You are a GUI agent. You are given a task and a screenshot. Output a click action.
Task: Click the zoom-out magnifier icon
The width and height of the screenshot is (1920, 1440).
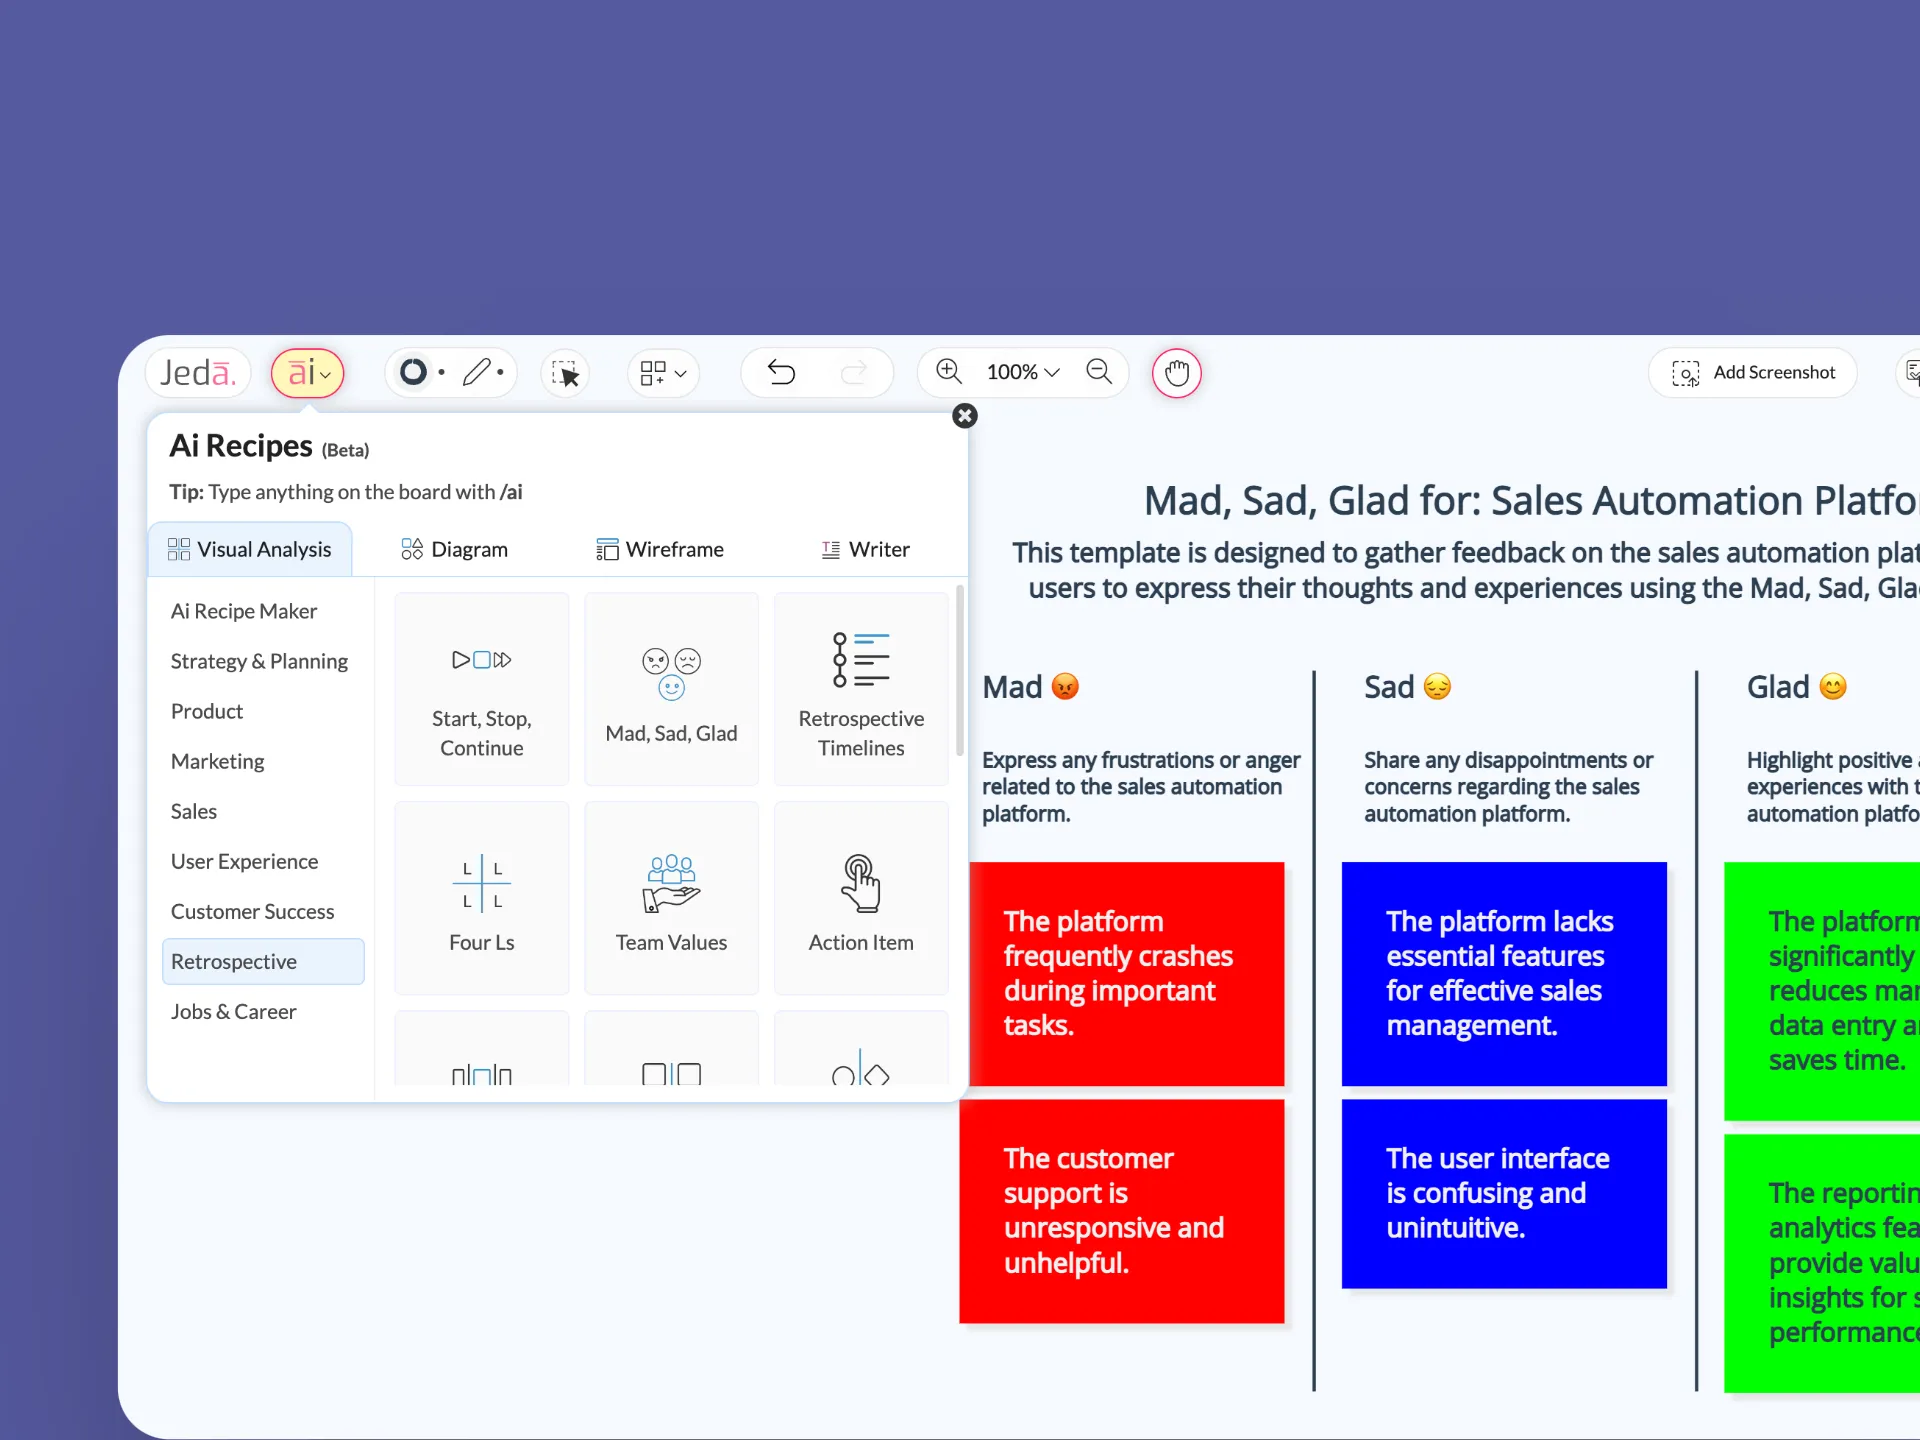tap(1099, 371)
